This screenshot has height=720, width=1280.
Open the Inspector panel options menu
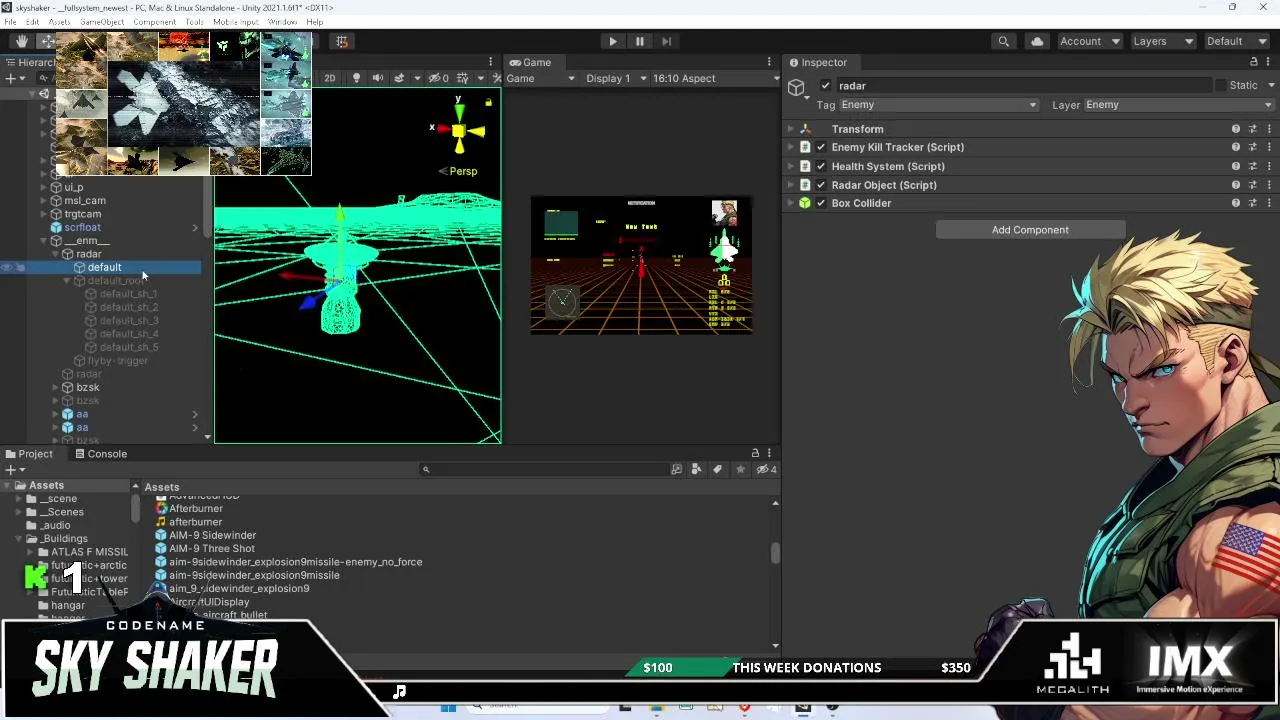pos(1269,62)
